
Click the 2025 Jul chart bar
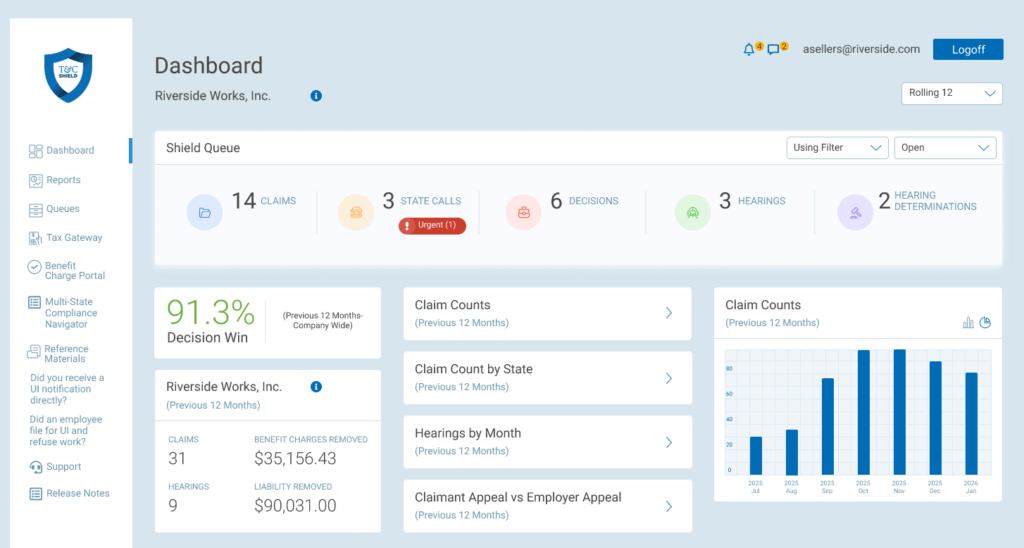pos(756,456)
